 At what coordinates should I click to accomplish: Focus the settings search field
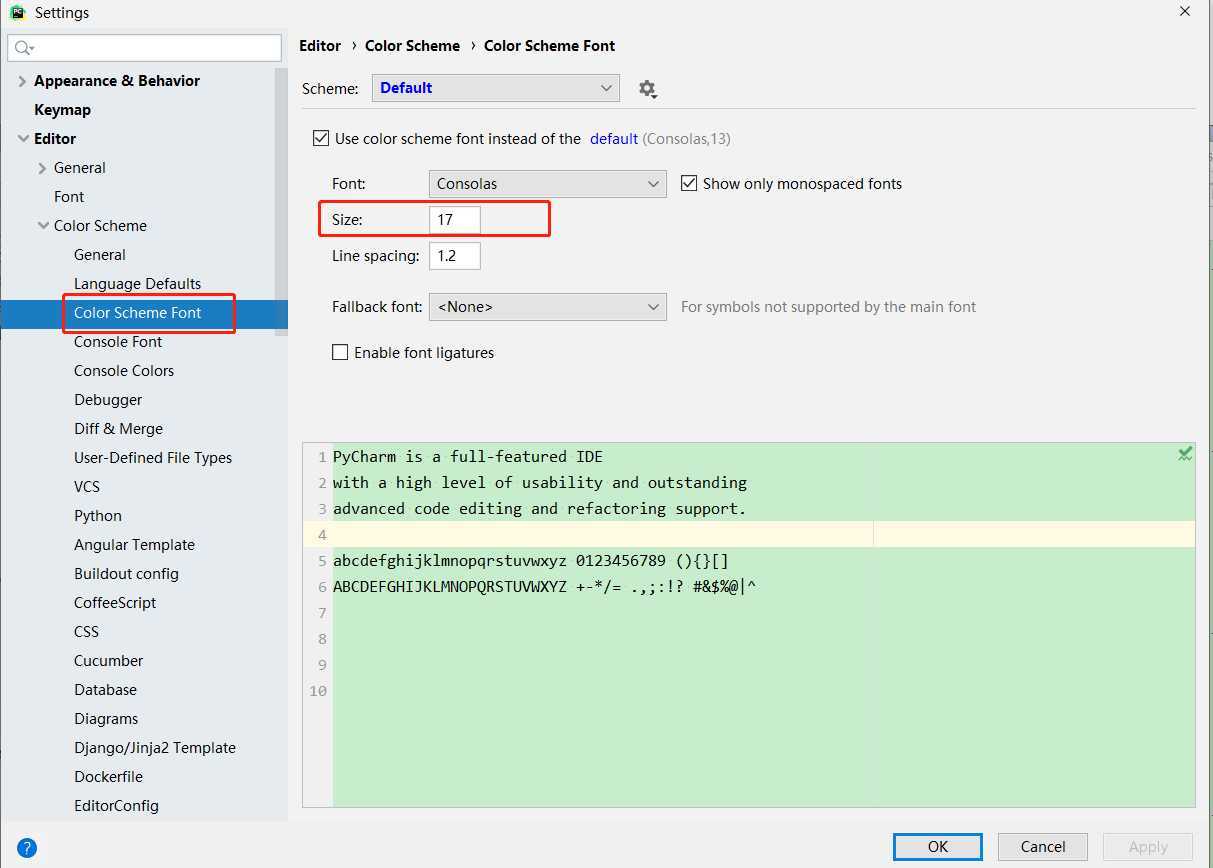[x=145, y=48]
